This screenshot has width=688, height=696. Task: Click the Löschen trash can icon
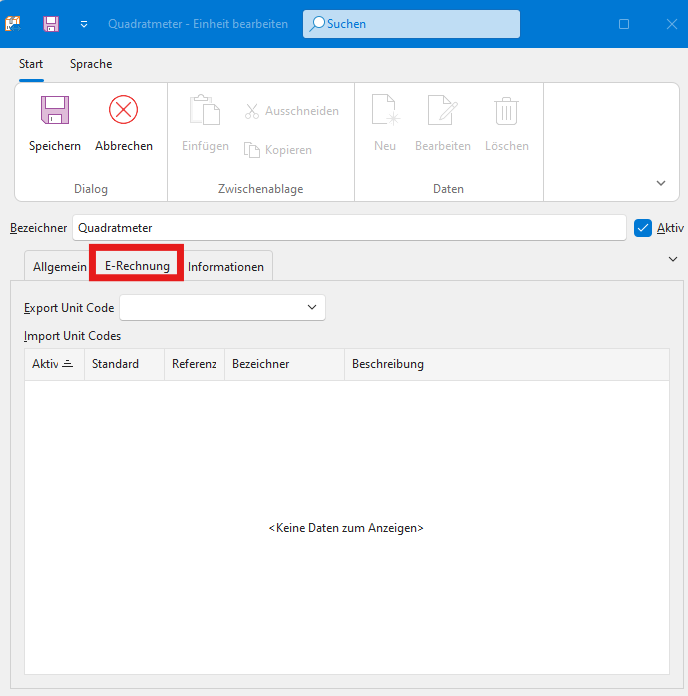(506, 110)
